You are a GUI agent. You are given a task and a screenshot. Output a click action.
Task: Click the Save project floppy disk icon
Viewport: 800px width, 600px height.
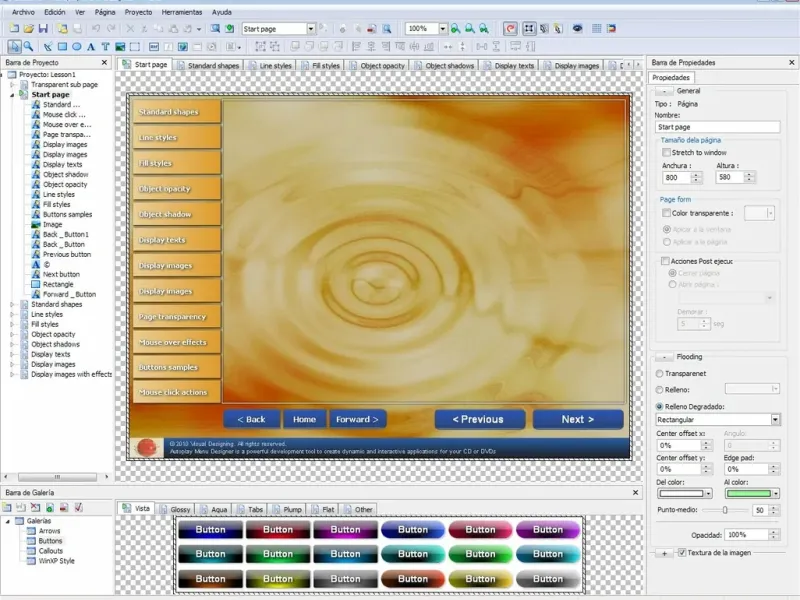(44, 29)
